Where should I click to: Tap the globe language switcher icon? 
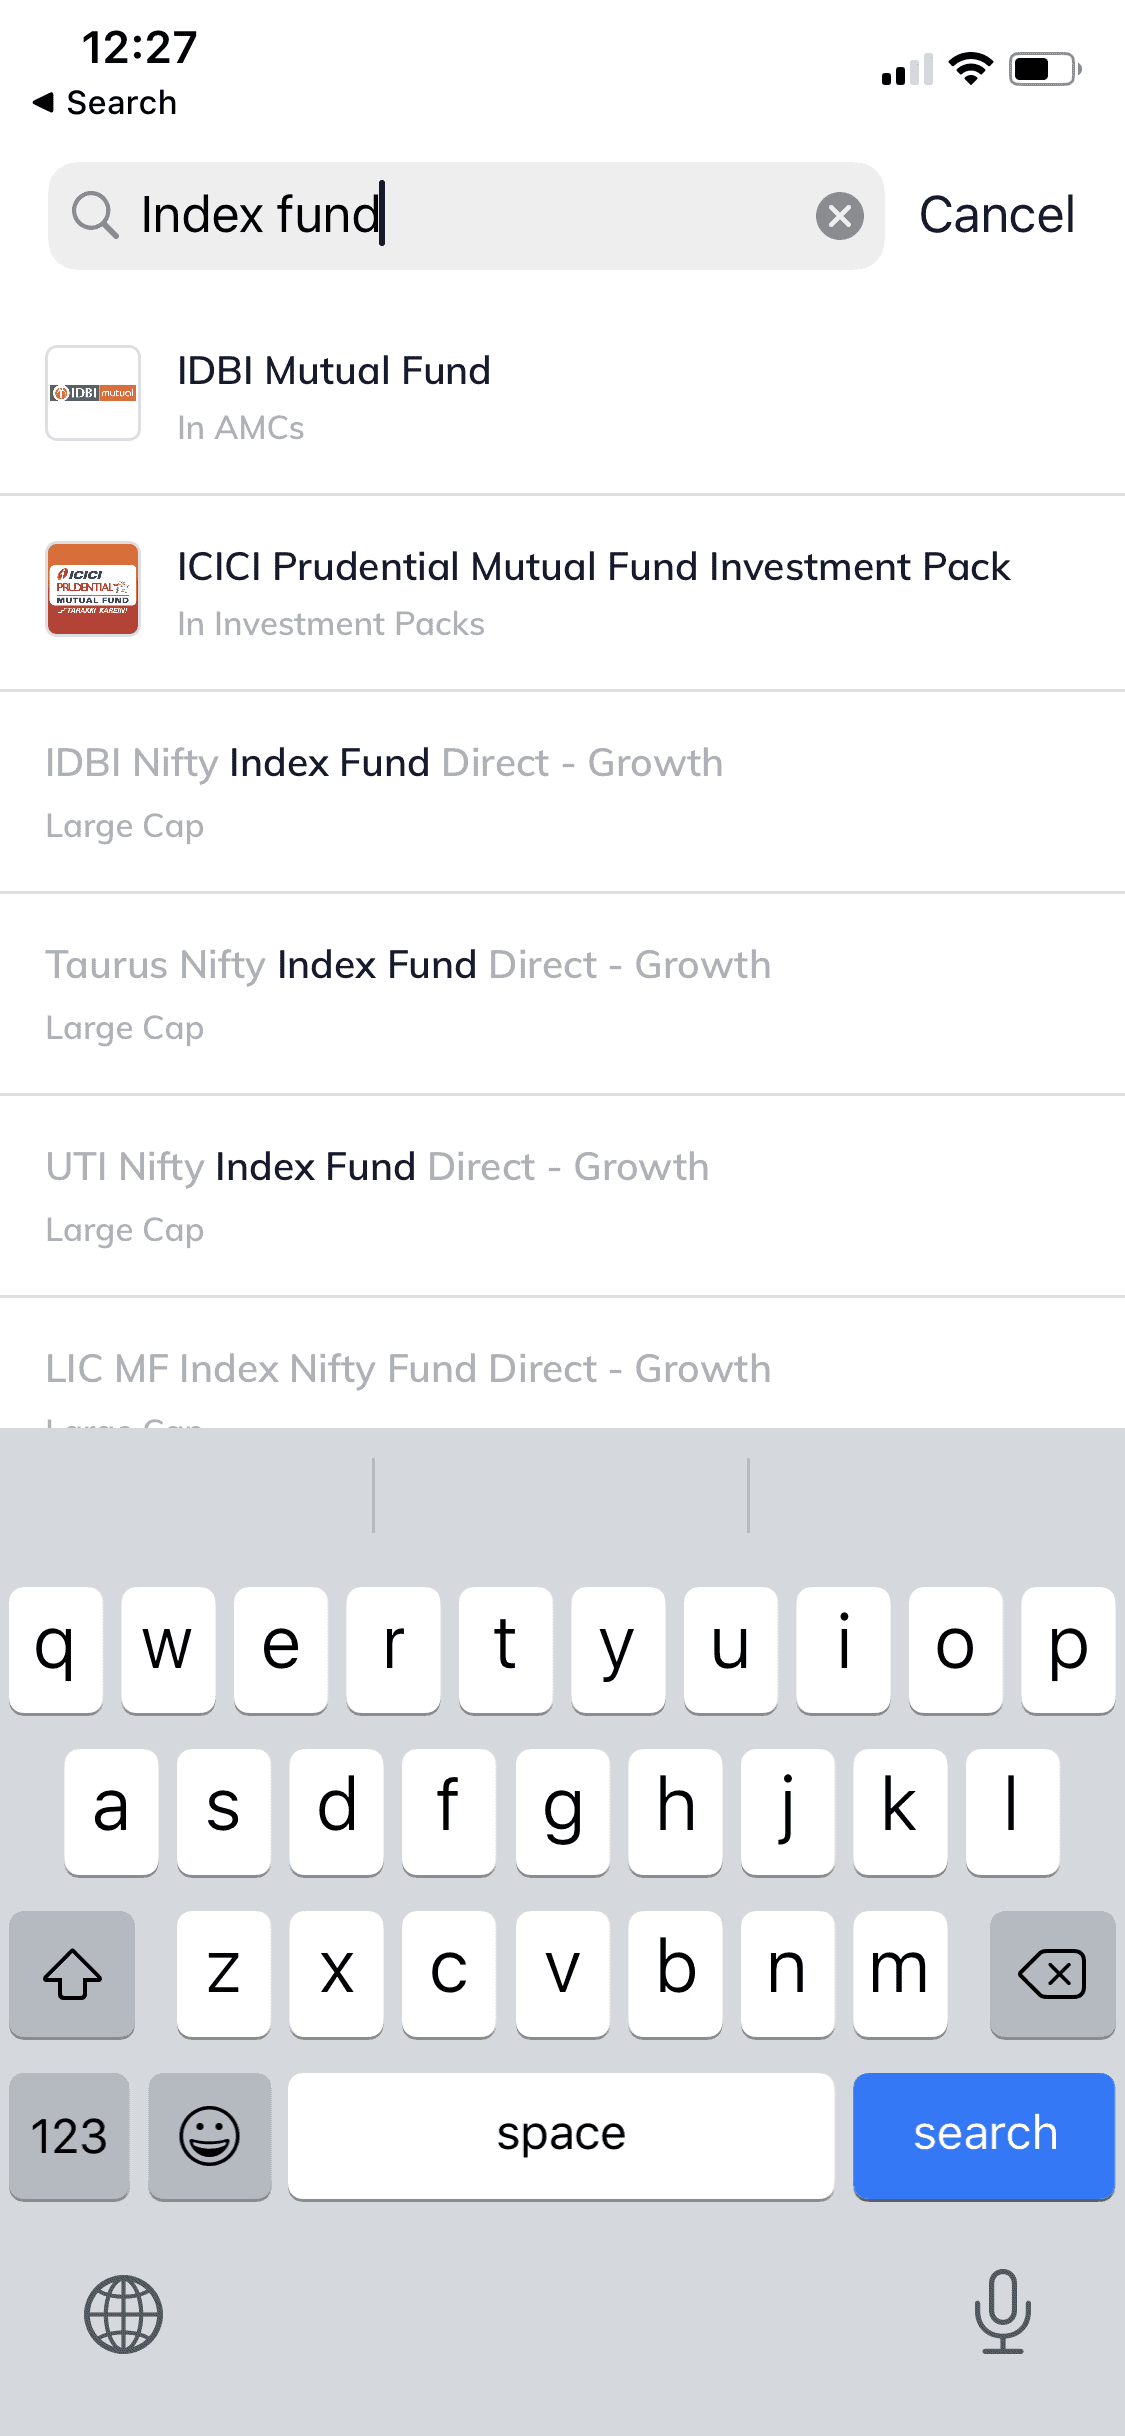click(x=123, y=2314)
